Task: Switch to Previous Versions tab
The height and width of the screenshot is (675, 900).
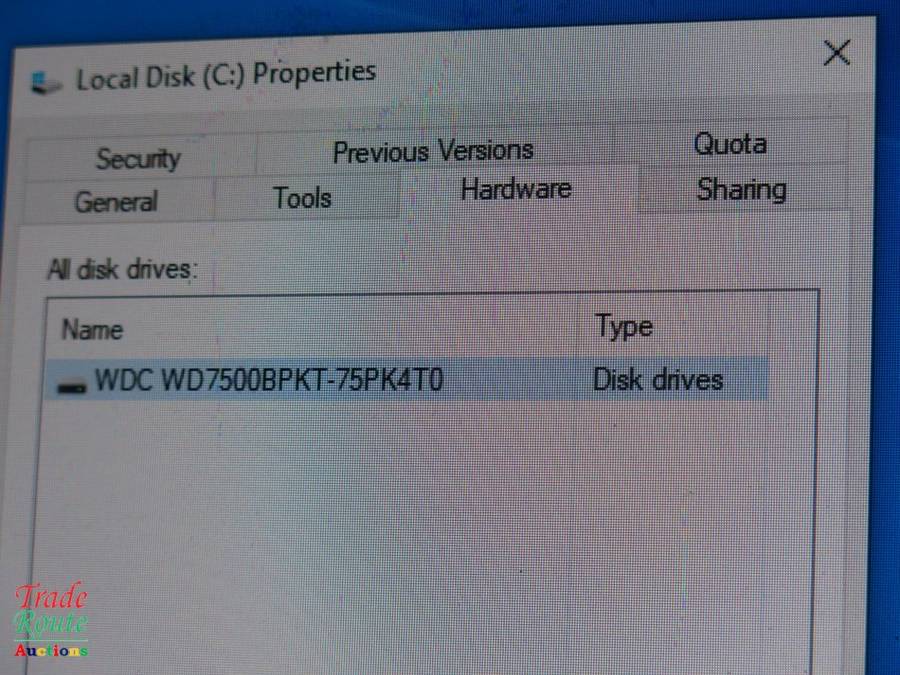Action: (434, 152)
